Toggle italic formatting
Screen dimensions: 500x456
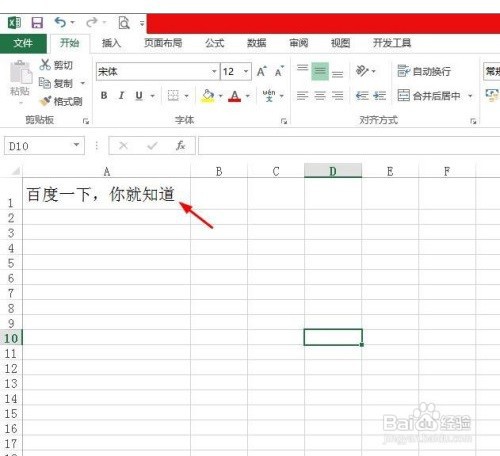click(121, 96)
